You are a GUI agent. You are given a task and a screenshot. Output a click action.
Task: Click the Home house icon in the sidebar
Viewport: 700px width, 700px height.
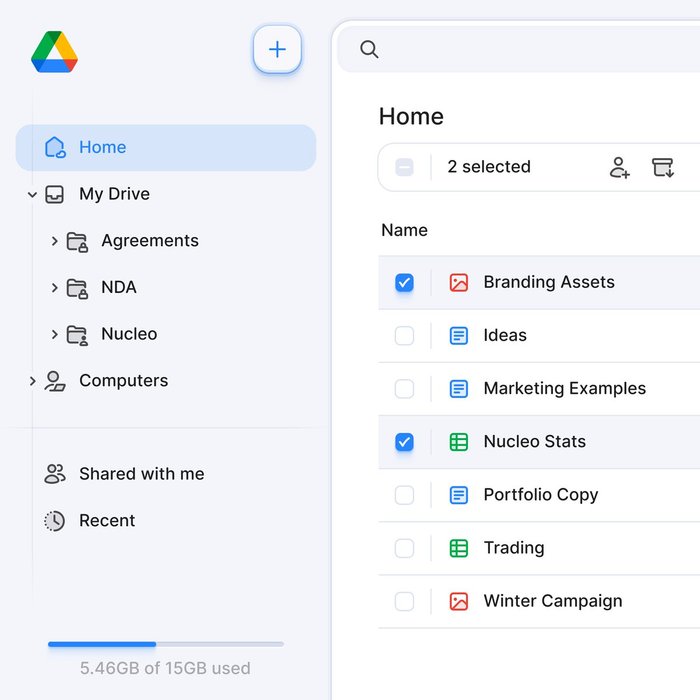click(x=55, y=147)
